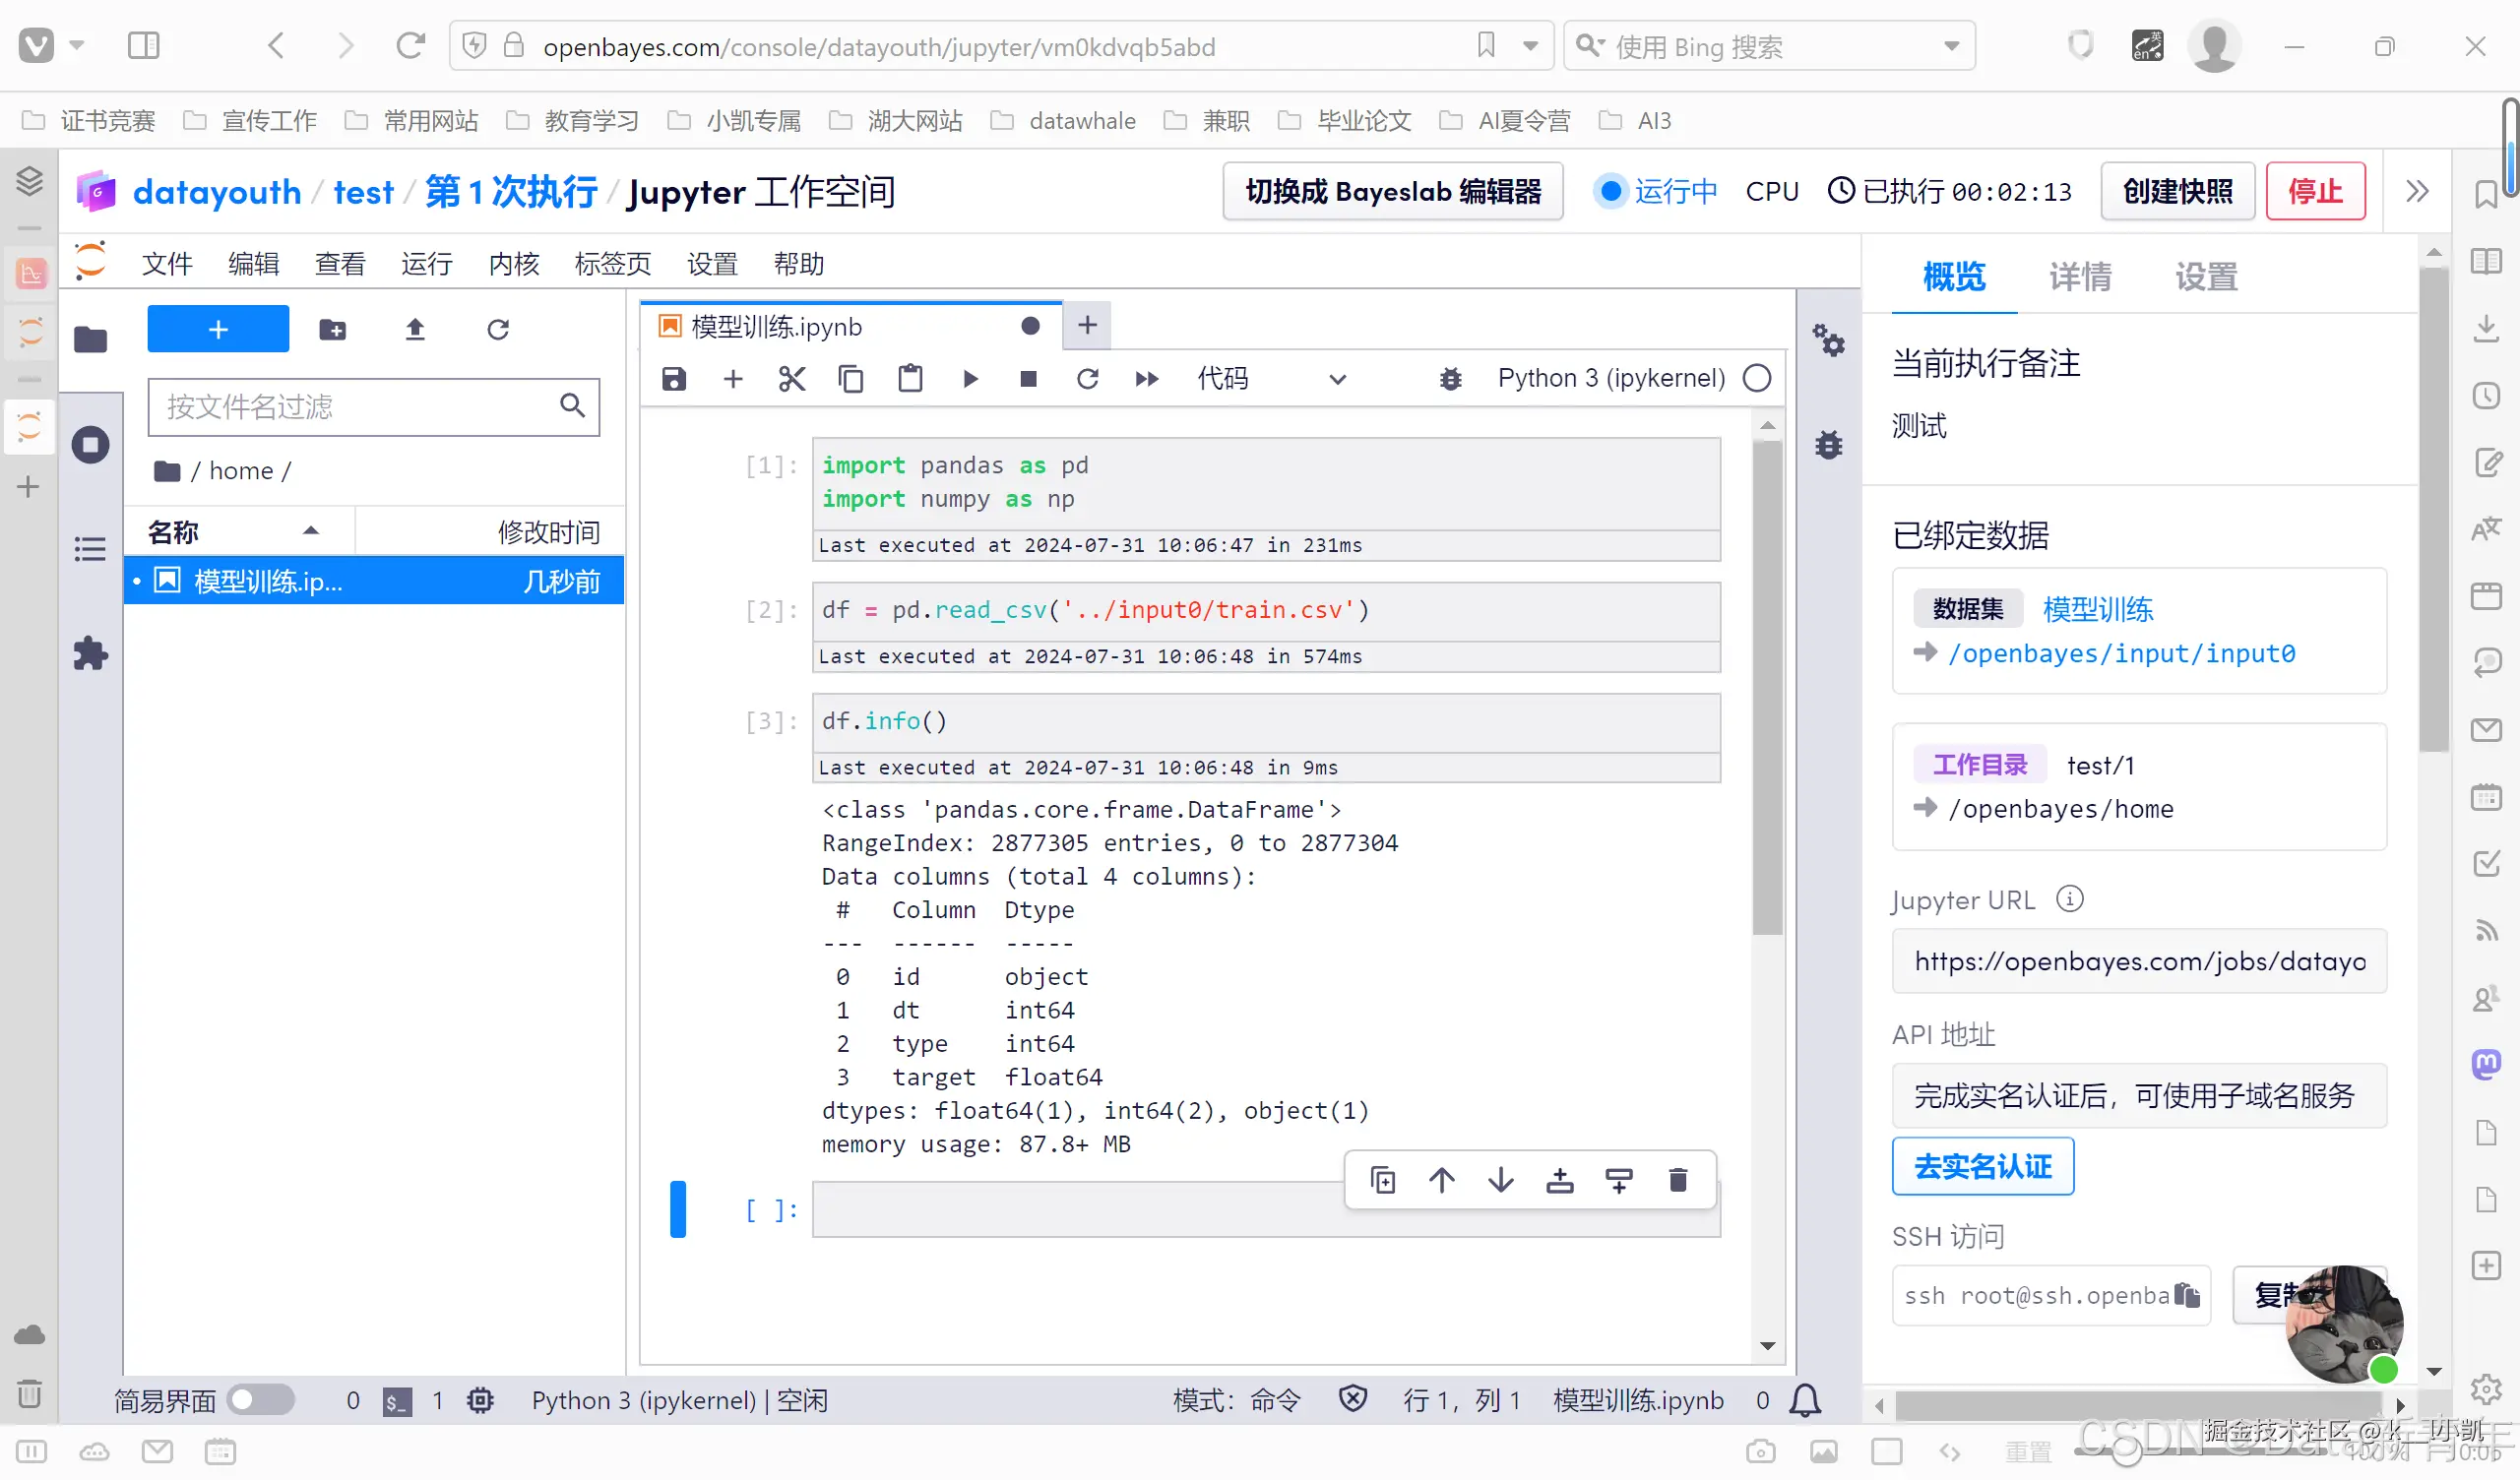
Task: Collapse the right panel with double chevron
Action: [2417, 191]
